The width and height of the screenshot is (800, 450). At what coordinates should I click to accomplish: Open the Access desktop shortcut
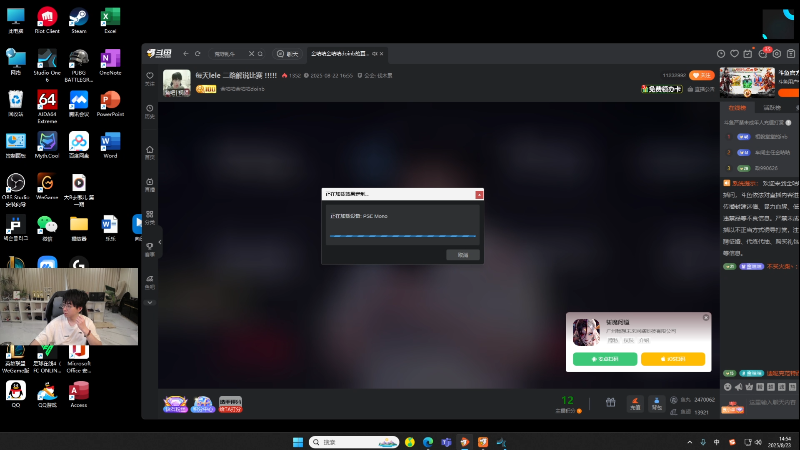79,395
